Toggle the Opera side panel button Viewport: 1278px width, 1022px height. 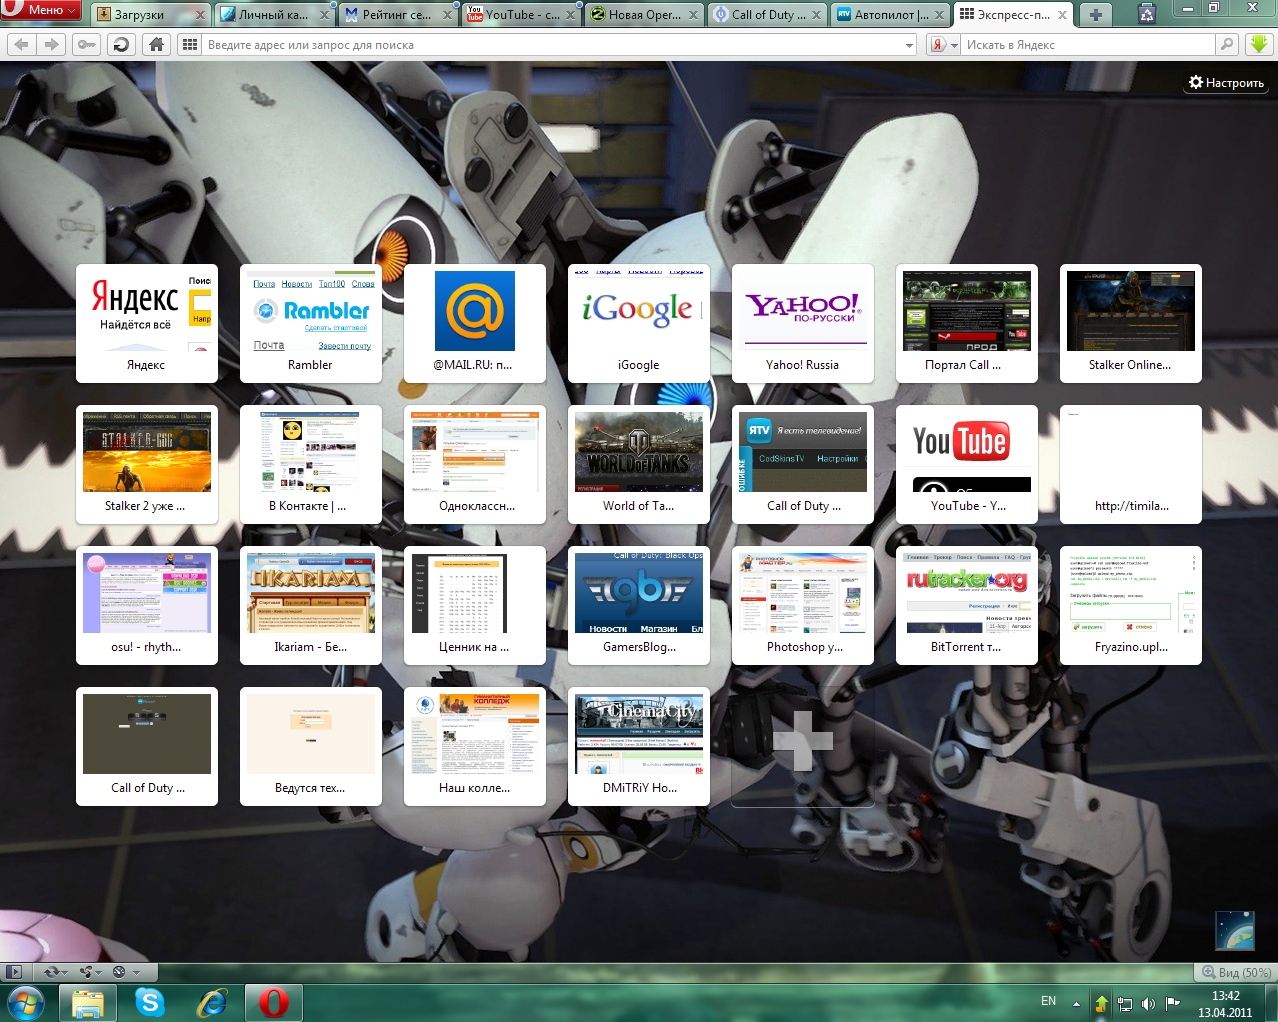coord(13,971)
